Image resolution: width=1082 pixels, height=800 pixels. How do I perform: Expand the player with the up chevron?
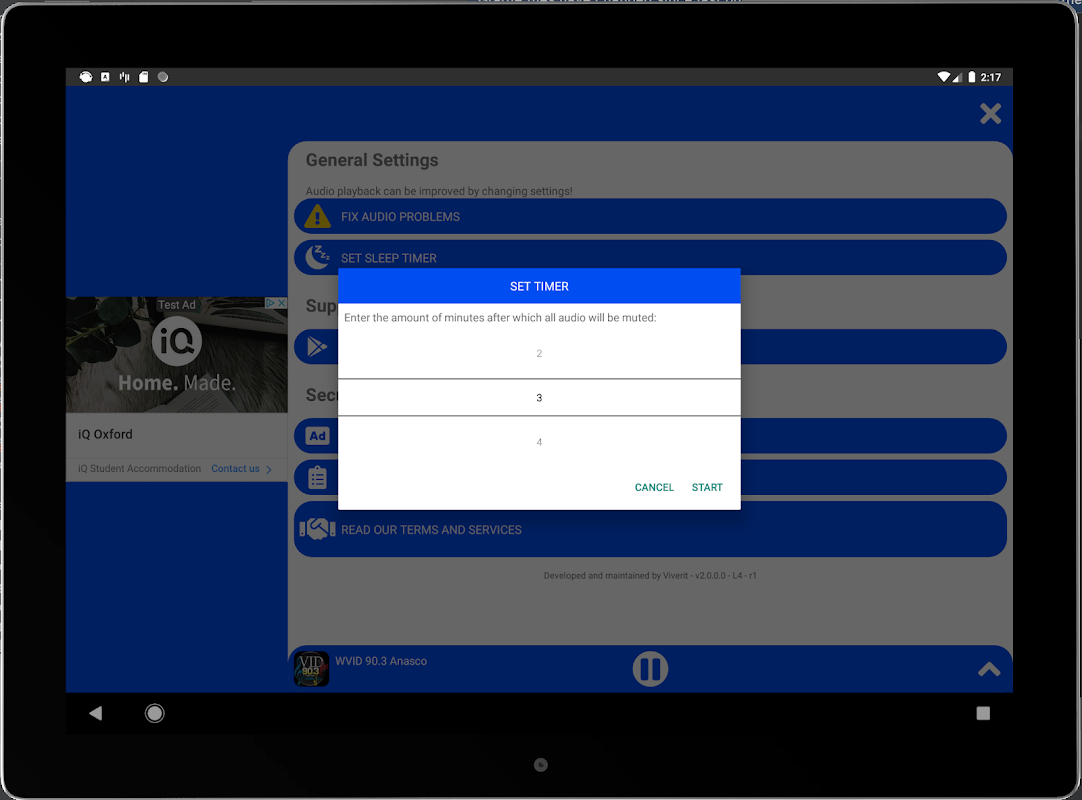click(x=989, y=669)
